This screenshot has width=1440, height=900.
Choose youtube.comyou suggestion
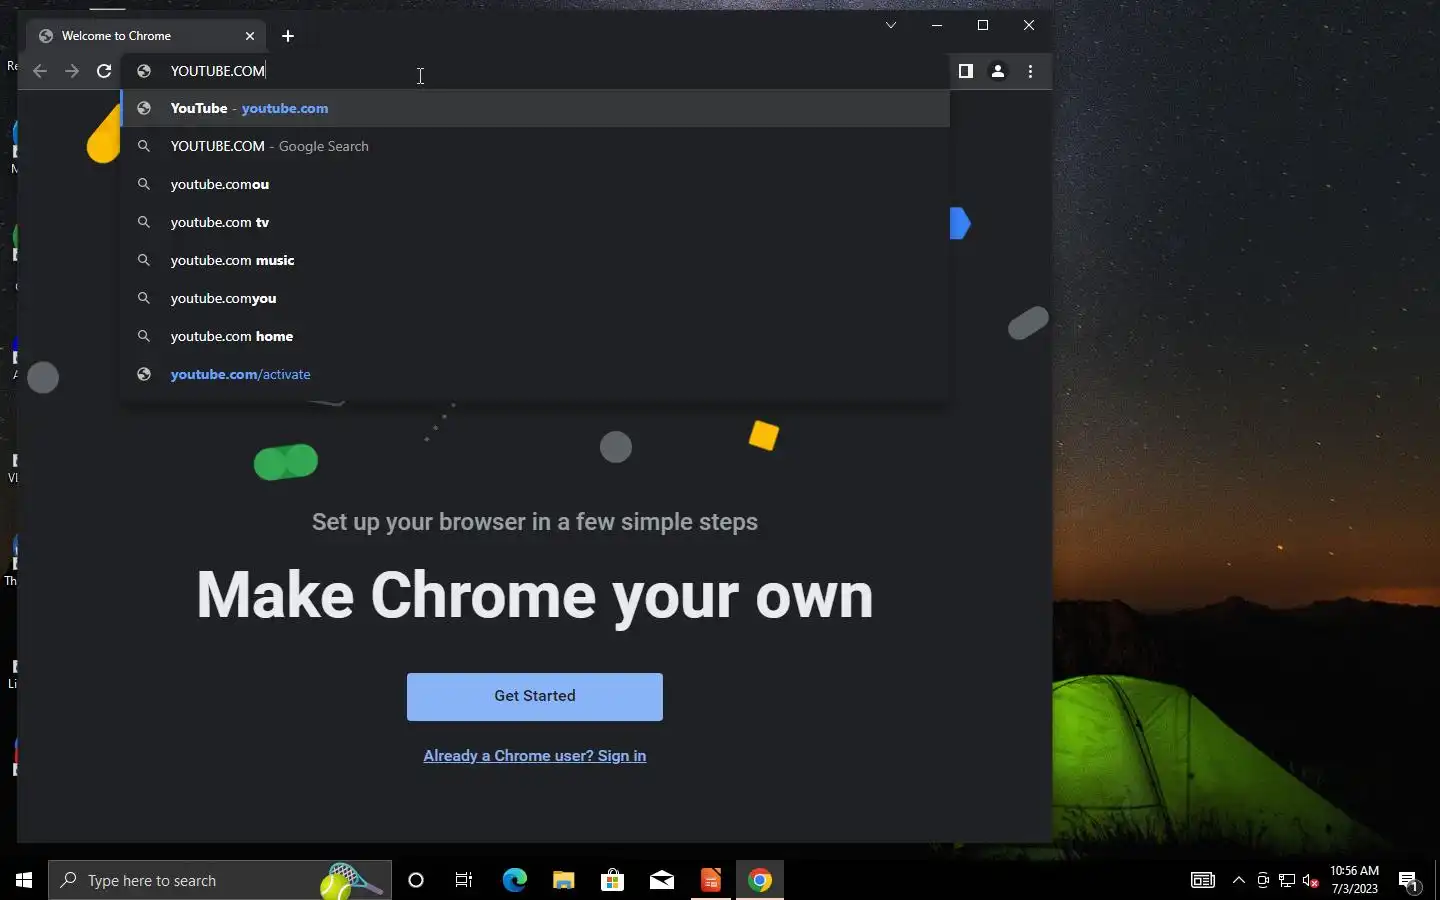pyautogui.click(x=535, y=298)
